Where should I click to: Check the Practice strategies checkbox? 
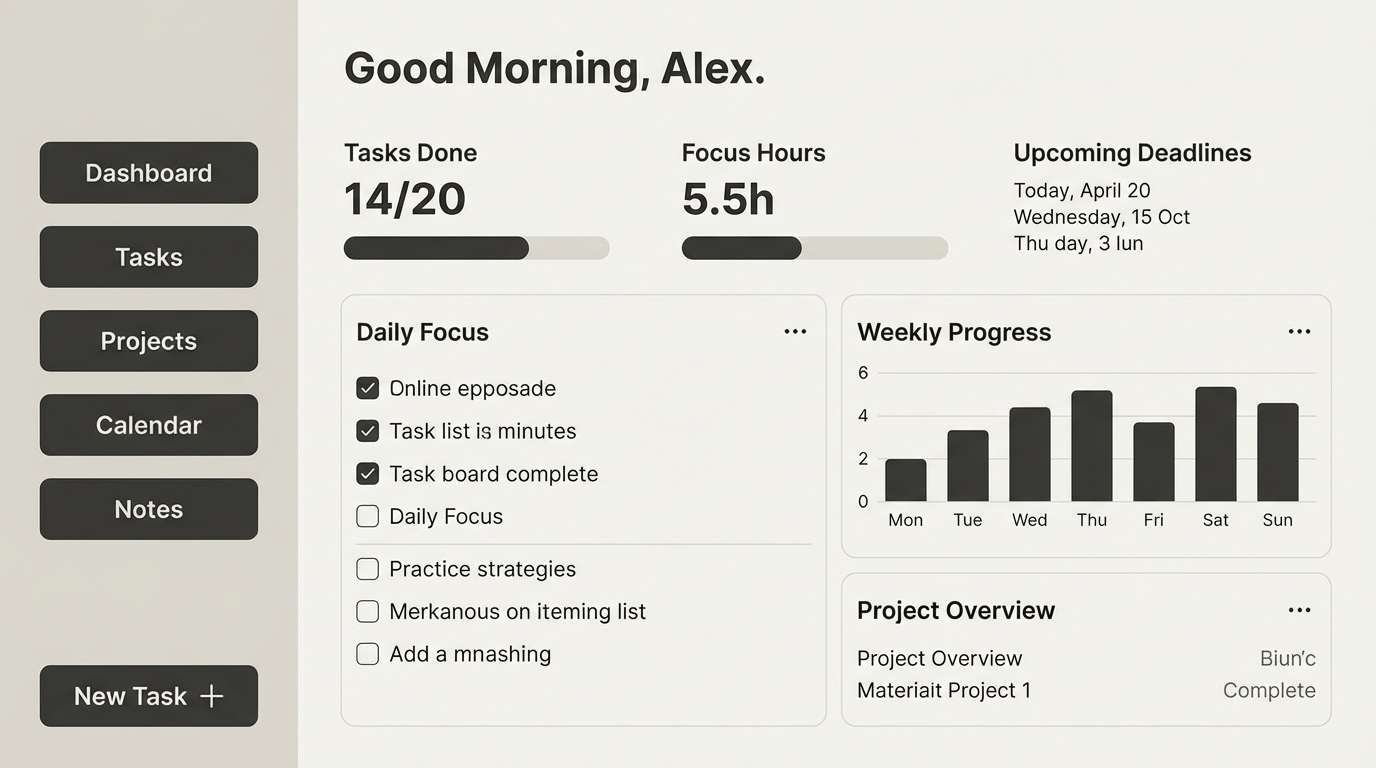(x=367, y=568)
